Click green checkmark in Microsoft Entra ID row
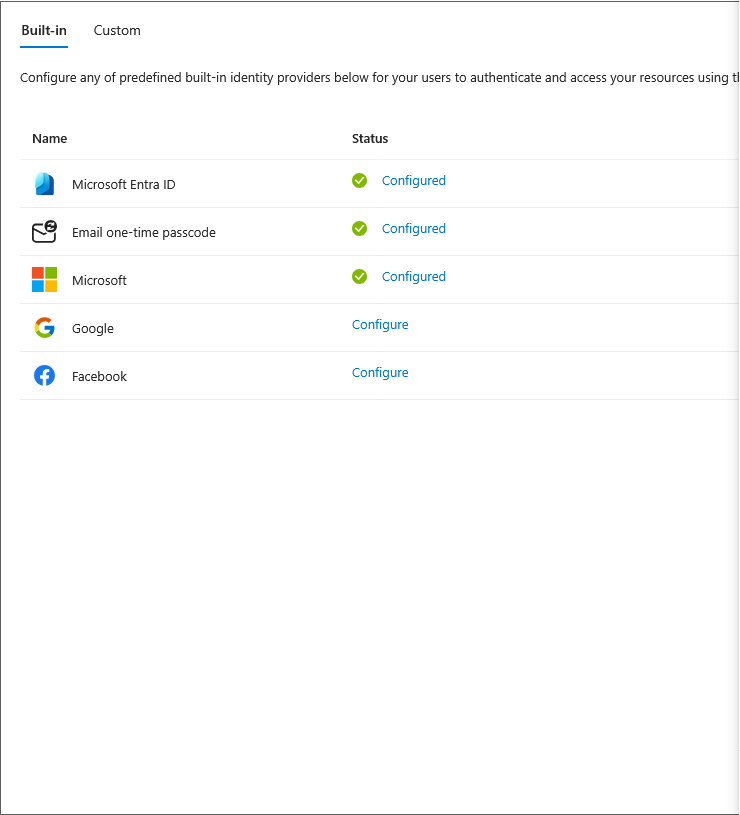Viewport: 740px width, 815px height. click(x=359, y=180)
